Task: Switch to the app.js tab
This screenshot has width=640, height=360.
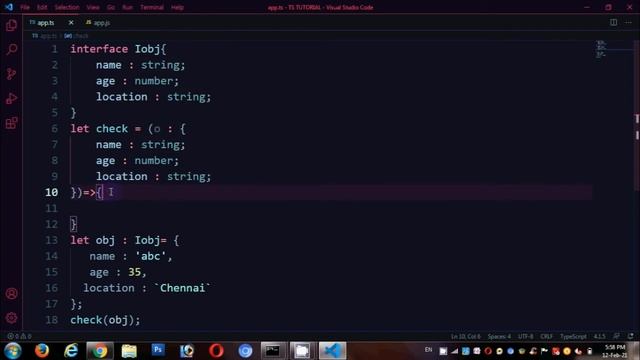Action: (x=98, y=23)
